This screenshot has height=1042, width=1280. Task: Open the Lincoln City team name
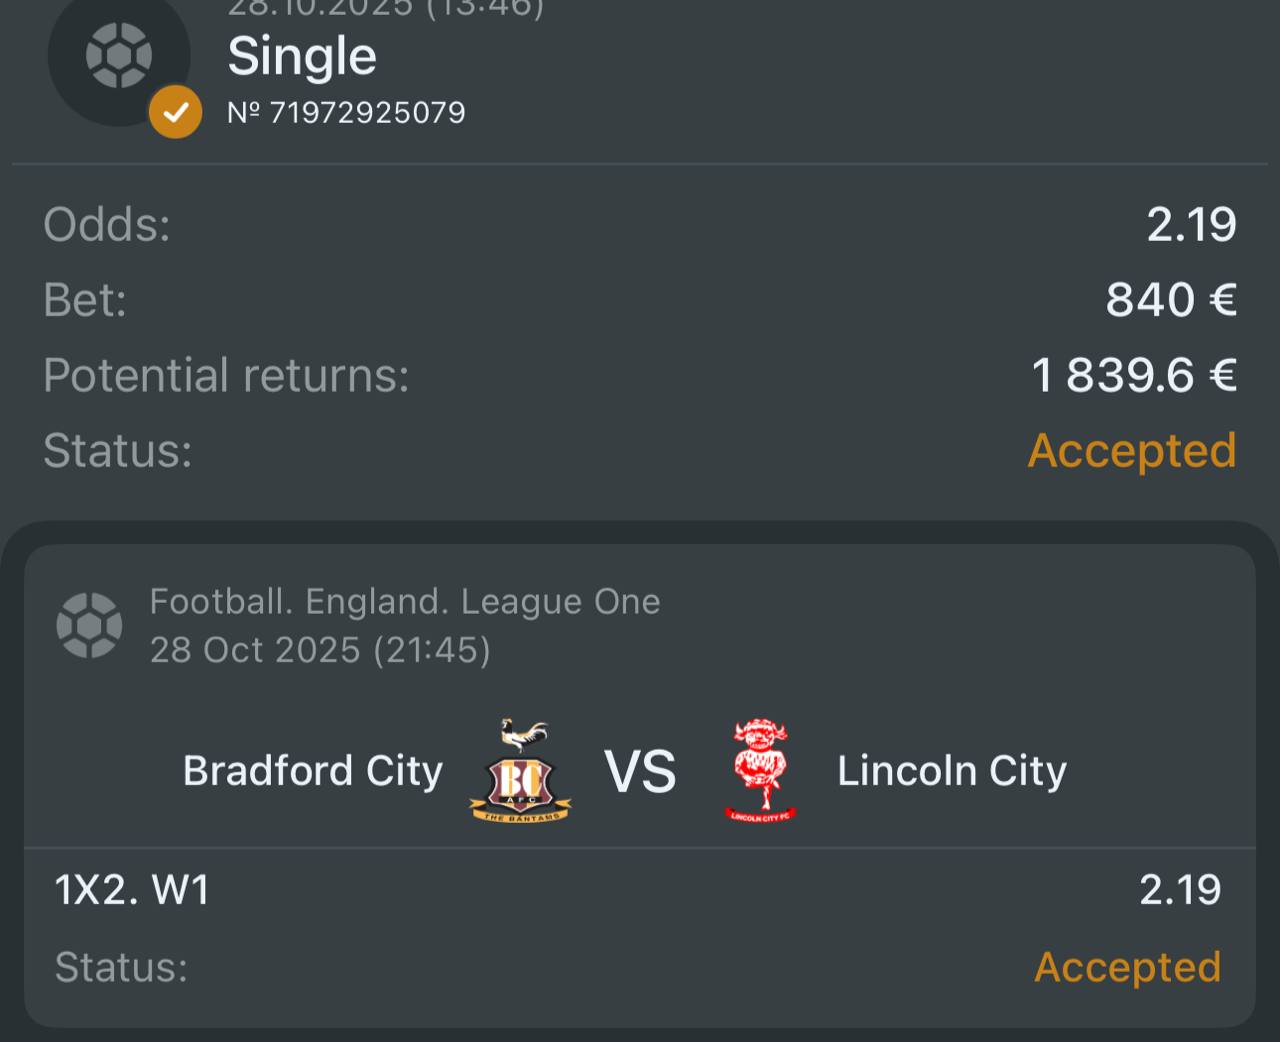click(952, 771)
